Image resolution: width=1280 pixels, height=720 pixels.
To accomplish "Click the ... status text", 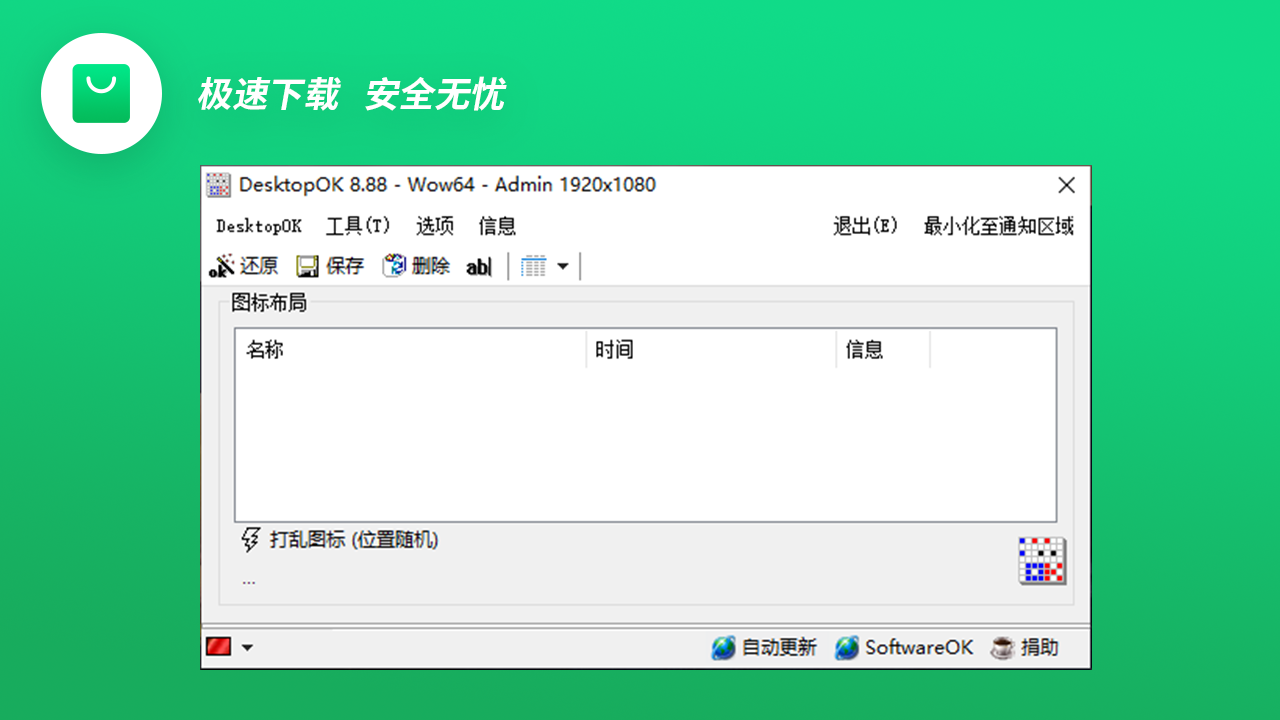I will click(x=248, y=581).
